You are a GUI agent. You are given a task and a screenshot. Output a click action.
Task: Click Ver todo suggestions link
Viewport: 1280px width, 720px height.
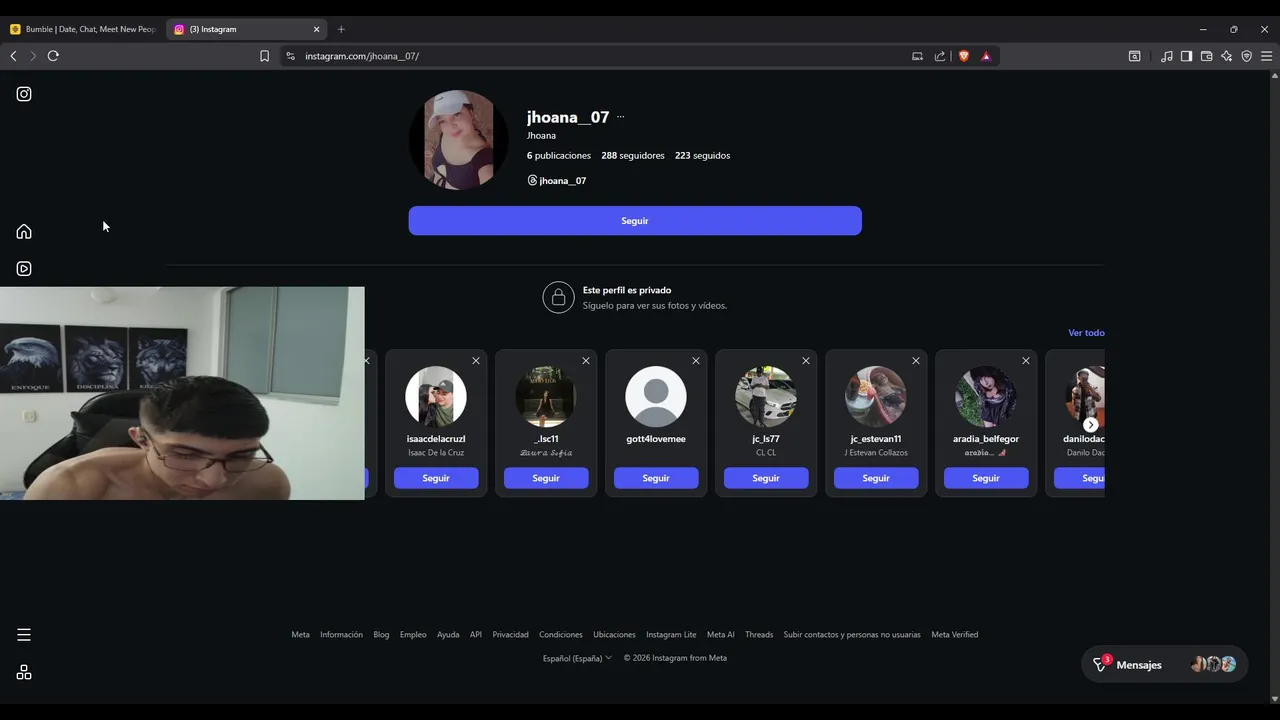tap(1086, 333)
